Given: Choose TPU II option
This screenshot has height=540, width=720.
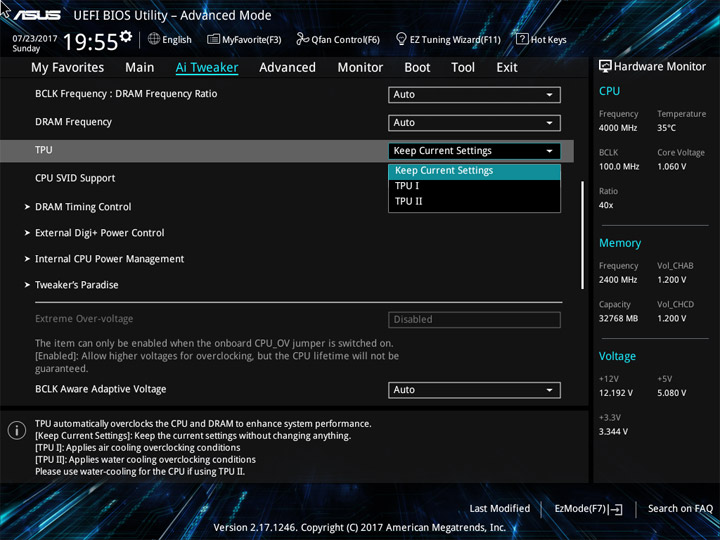Looking at the screenshot, I should click(474, 201).
